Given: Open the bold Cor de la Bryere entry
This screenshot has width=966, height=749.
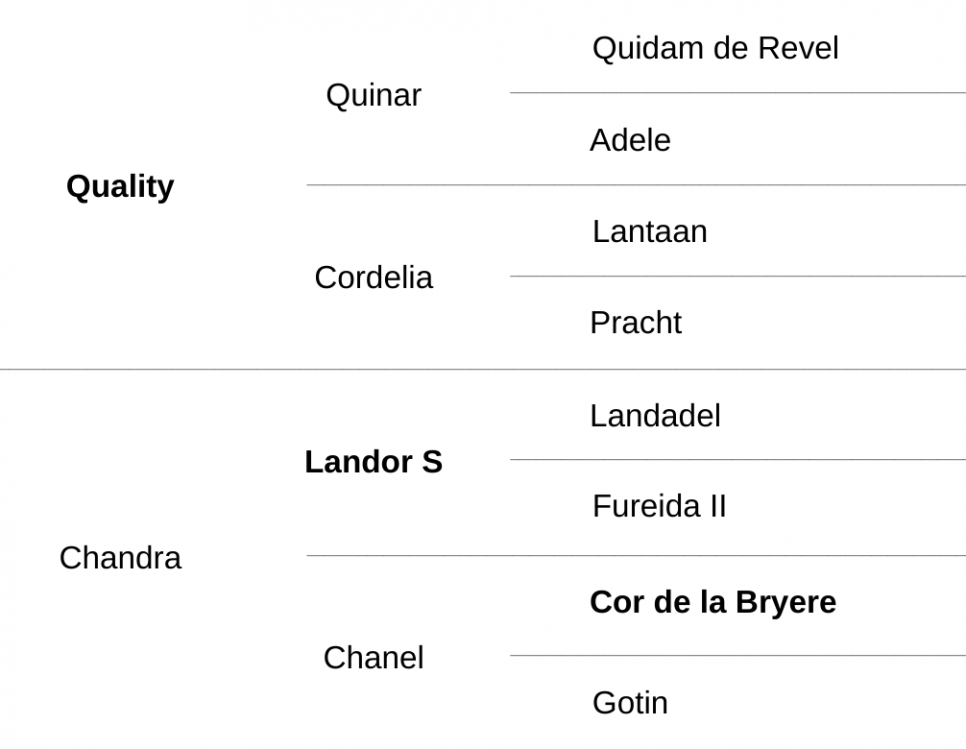Looking at the screenshot, I should (713, 602).
